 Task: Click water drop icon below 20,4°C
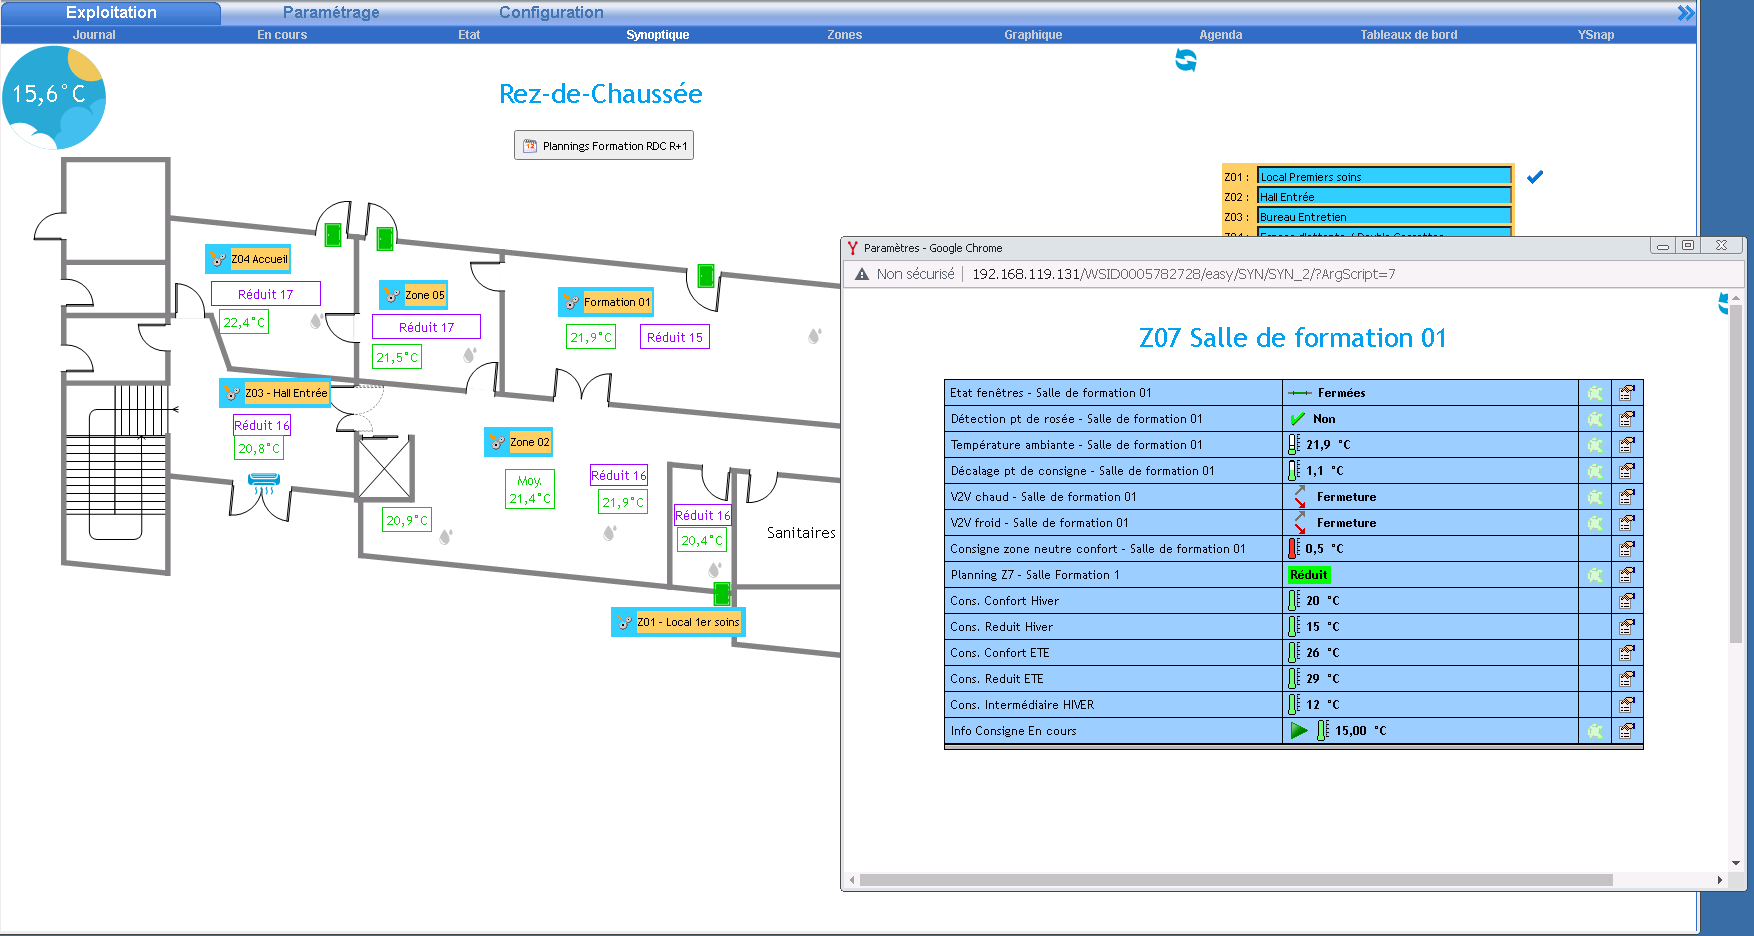715,569
